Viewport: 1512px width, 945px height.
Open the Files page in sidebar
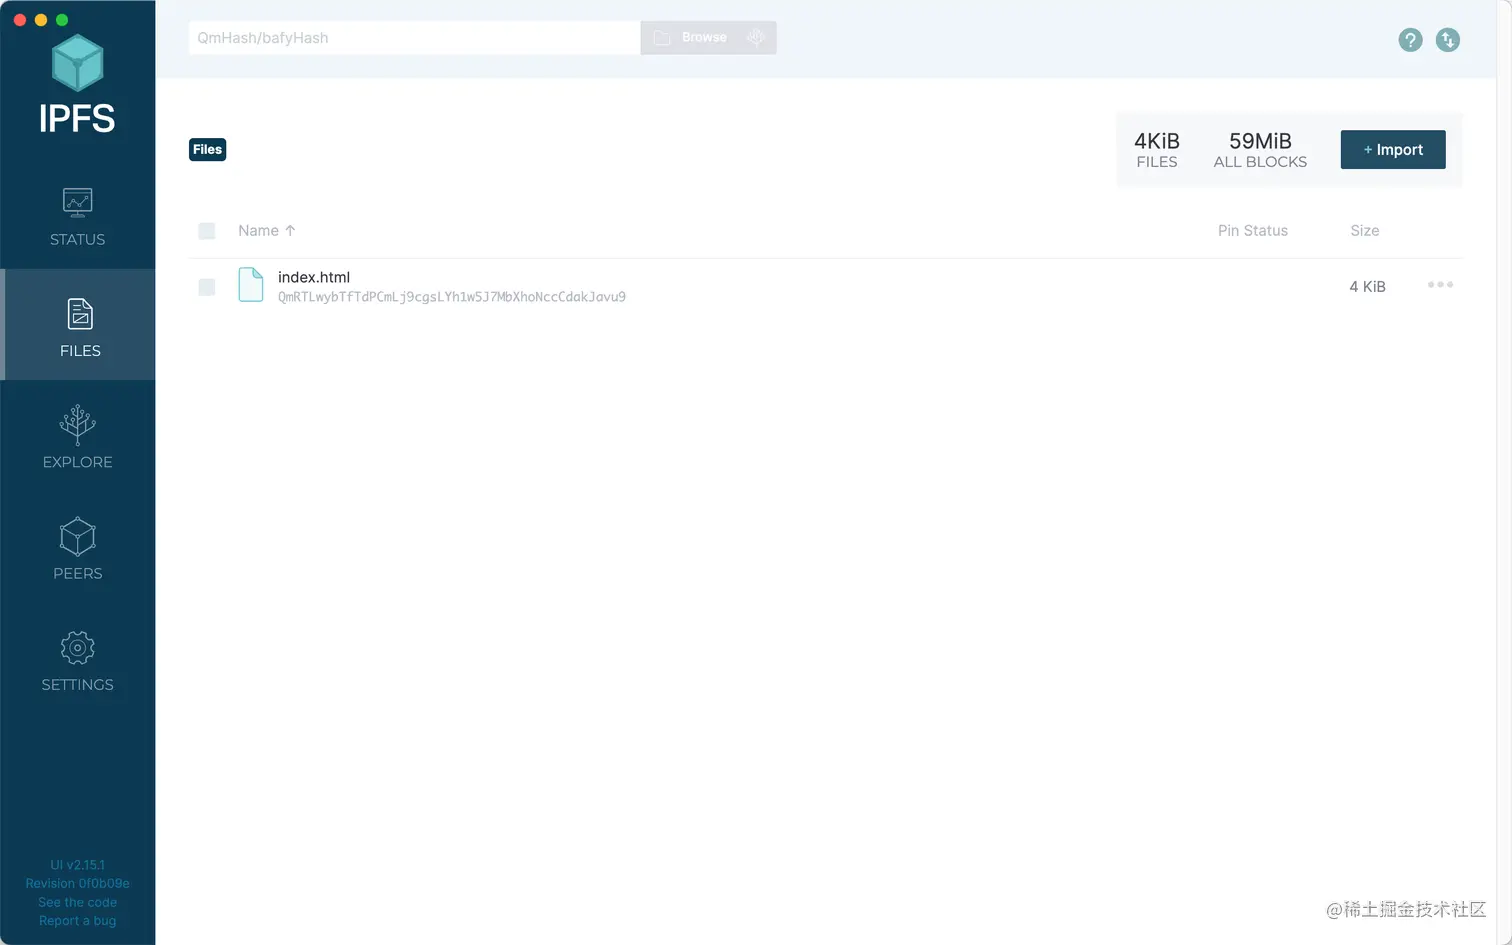(x=79, y=327)
